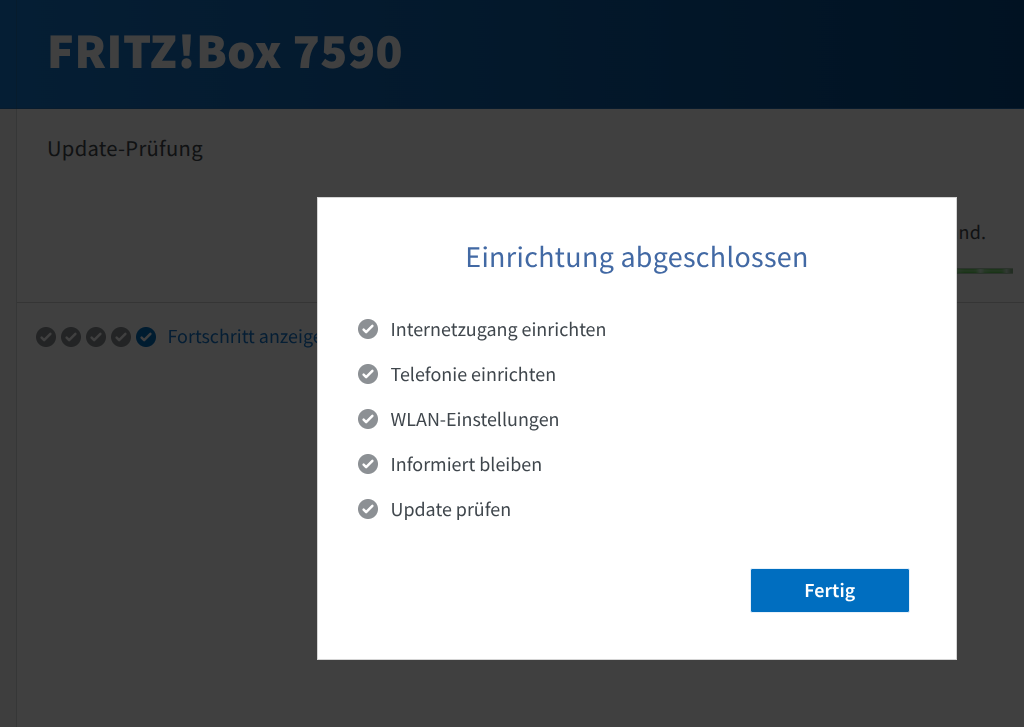
Task: Select the second gray step circle in progress row
Action: (x=71, y=337)
